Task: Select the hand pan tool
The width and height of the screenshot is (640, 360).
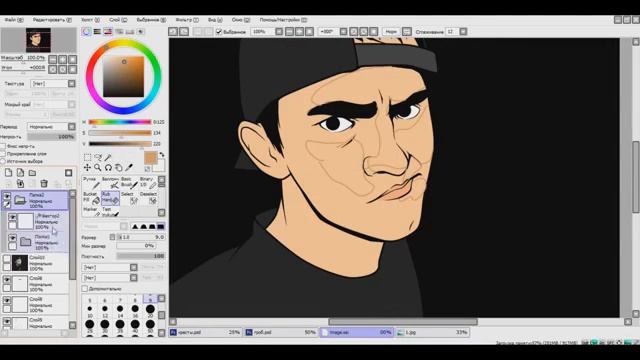Action: [118, 167]
